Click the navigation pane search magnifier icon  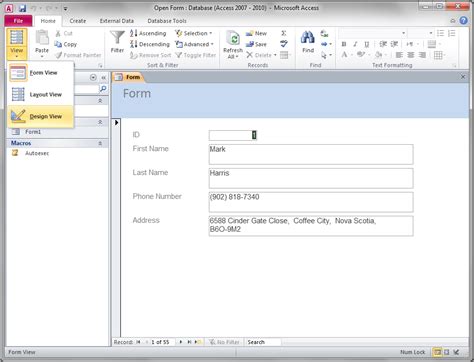[x=103, y=89]
